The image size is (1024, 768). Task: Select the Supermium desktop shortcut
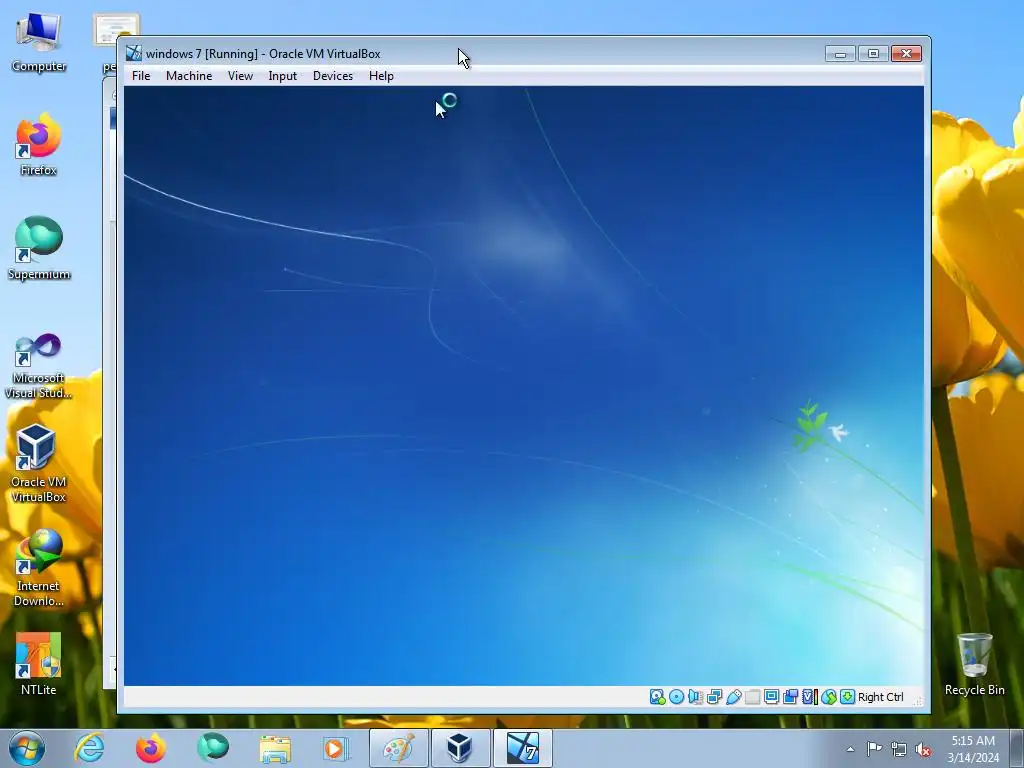pos(39,248)
